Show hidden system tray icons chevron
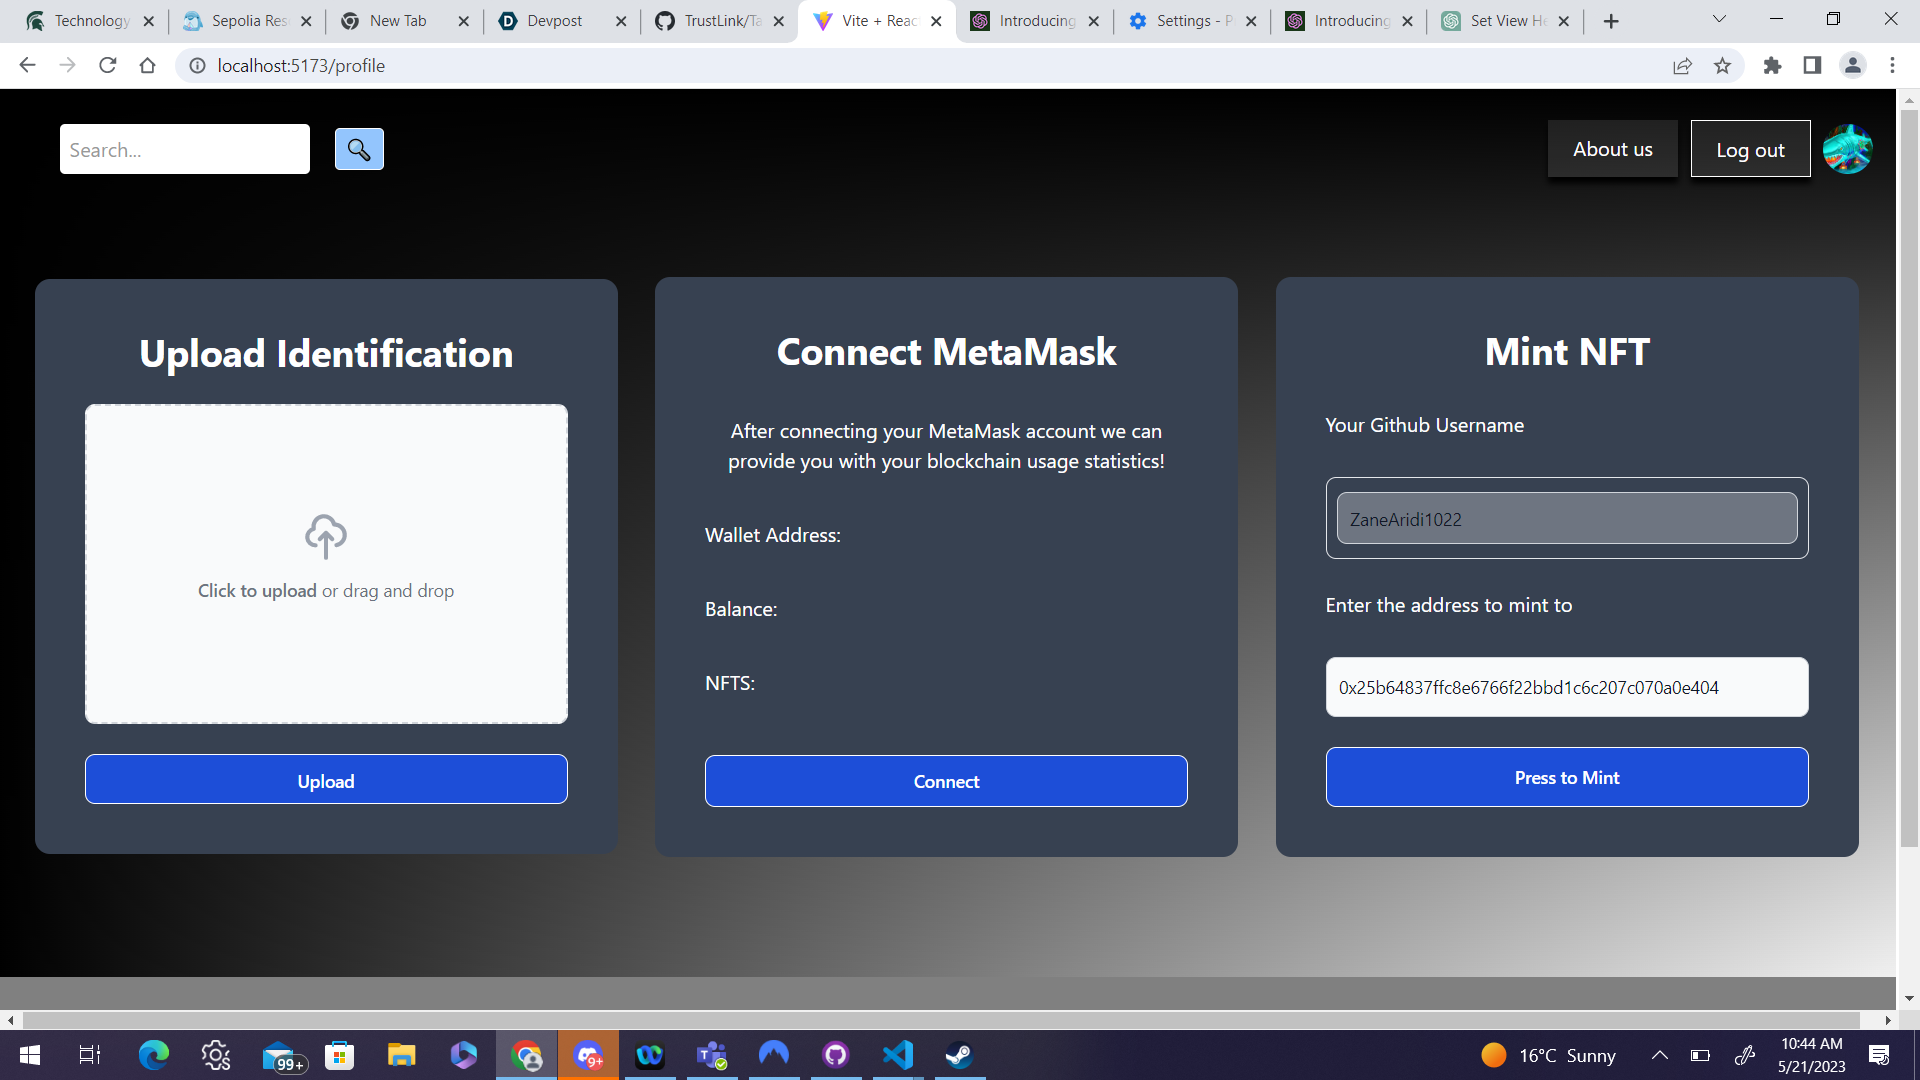The width and height of the screenshot is (1920, 1080). [1659, 1055]
